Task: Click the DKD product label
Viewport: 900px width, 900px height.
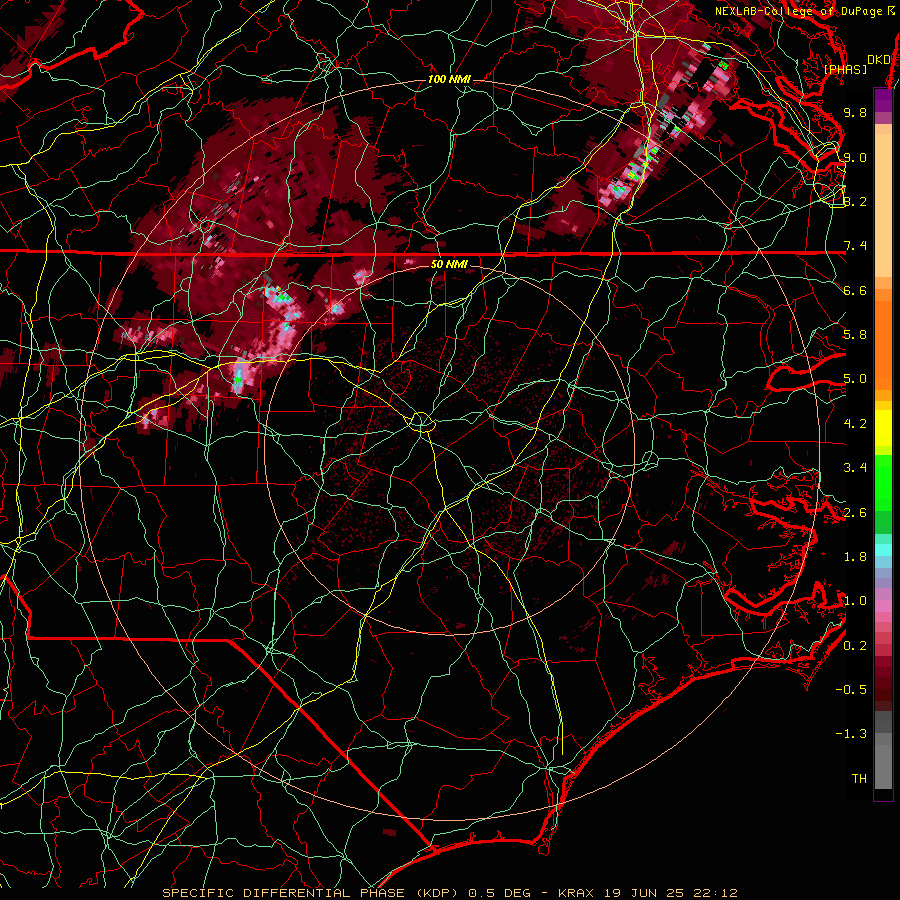Action: click(x=878, y=60)
